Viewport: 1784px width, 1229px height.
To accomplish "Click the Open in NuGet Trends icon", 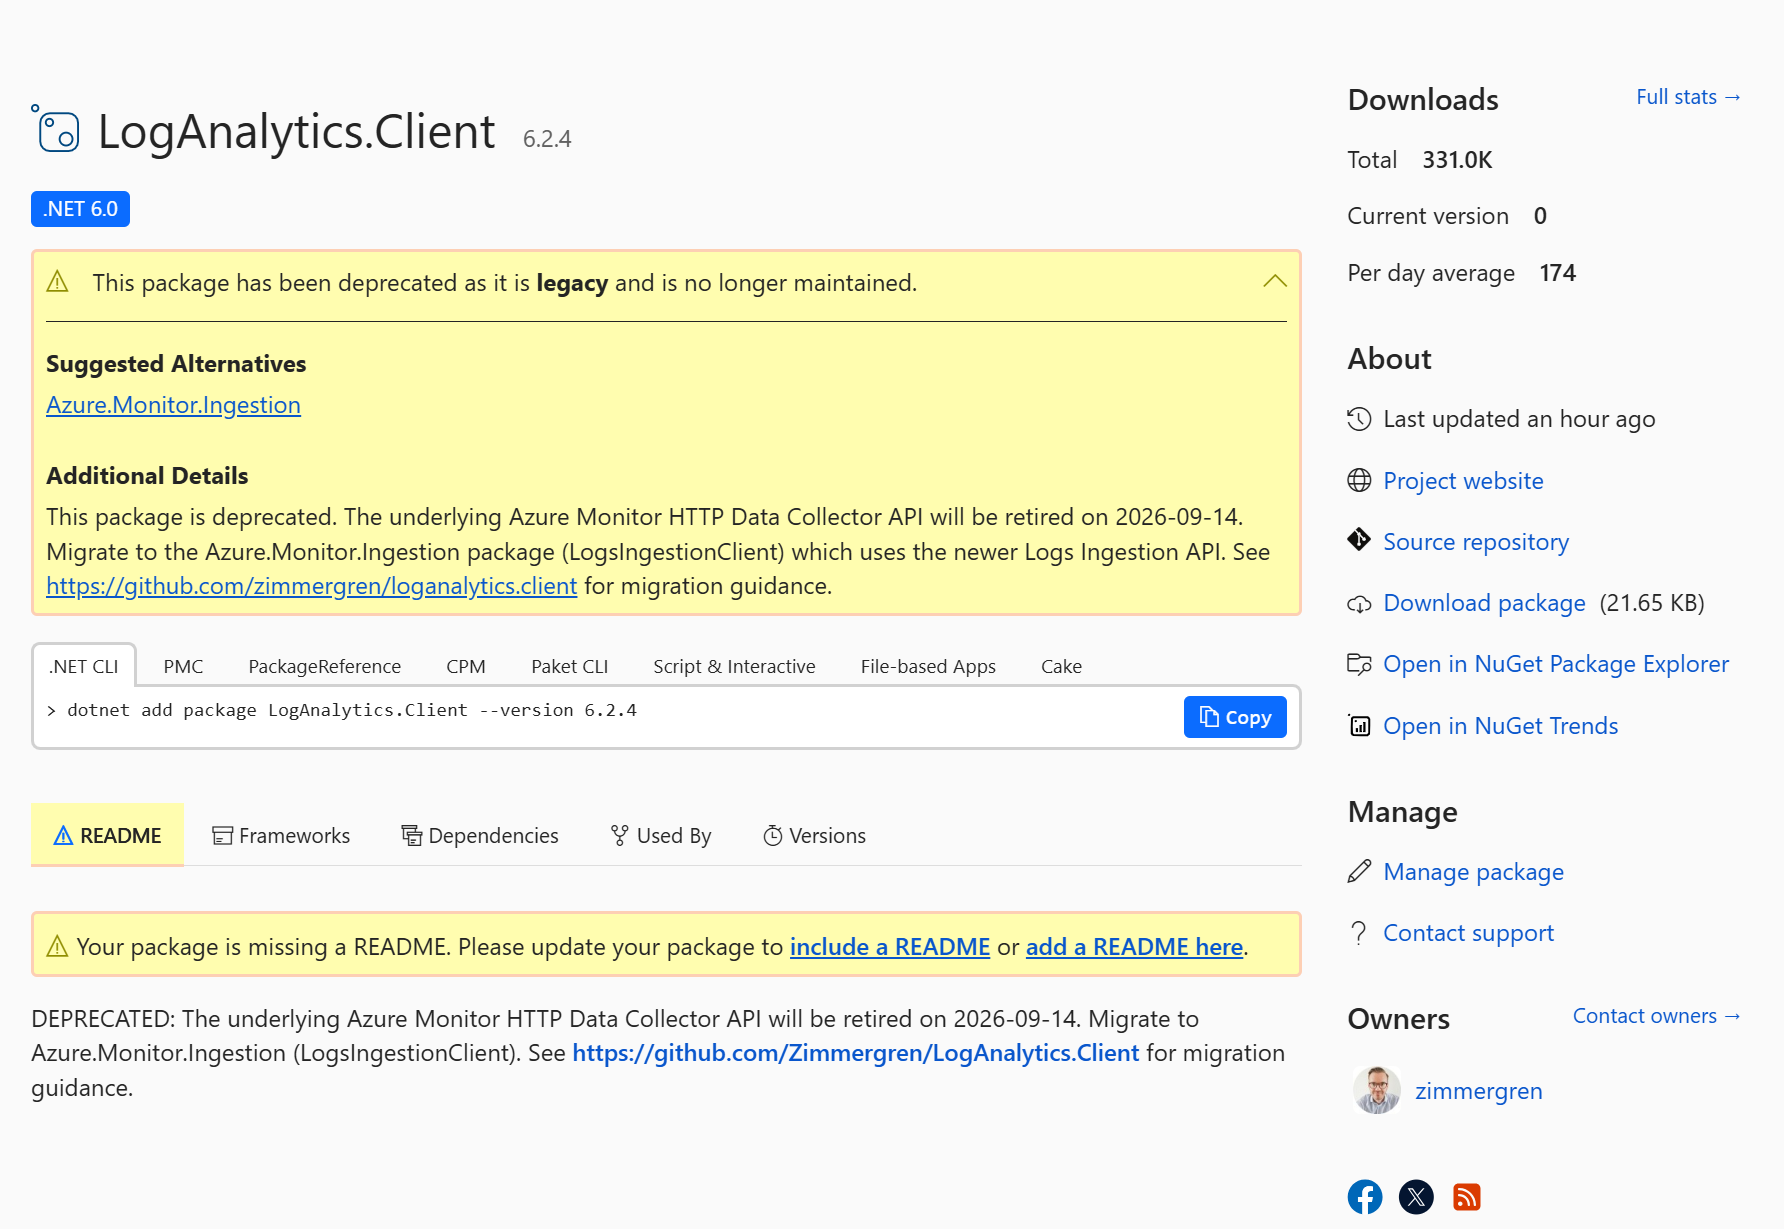I will click(1359, 725).
